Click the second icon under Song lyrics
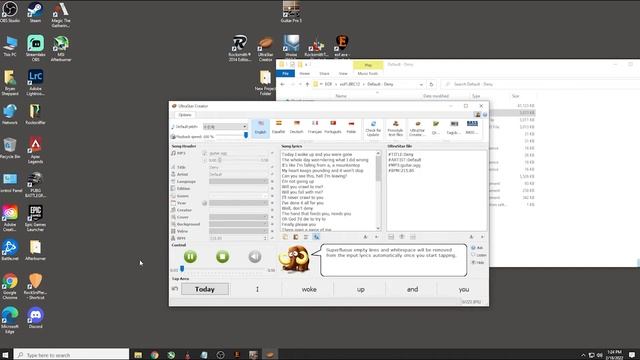Viewport: 640px width, 360px height. pos(296,237)
